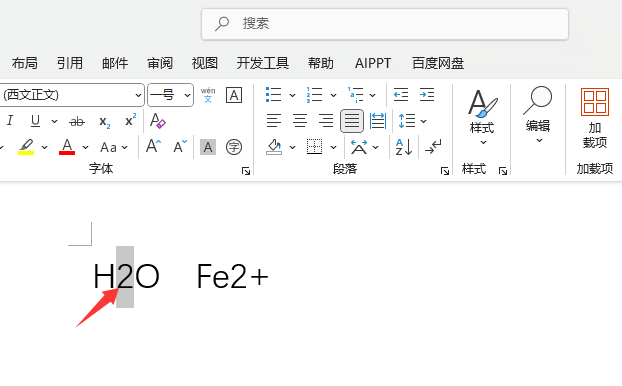The width and height of the screenshot is (622, 386).
Task: Open font color dropdown arrow
Action: (x=85, y=147)
